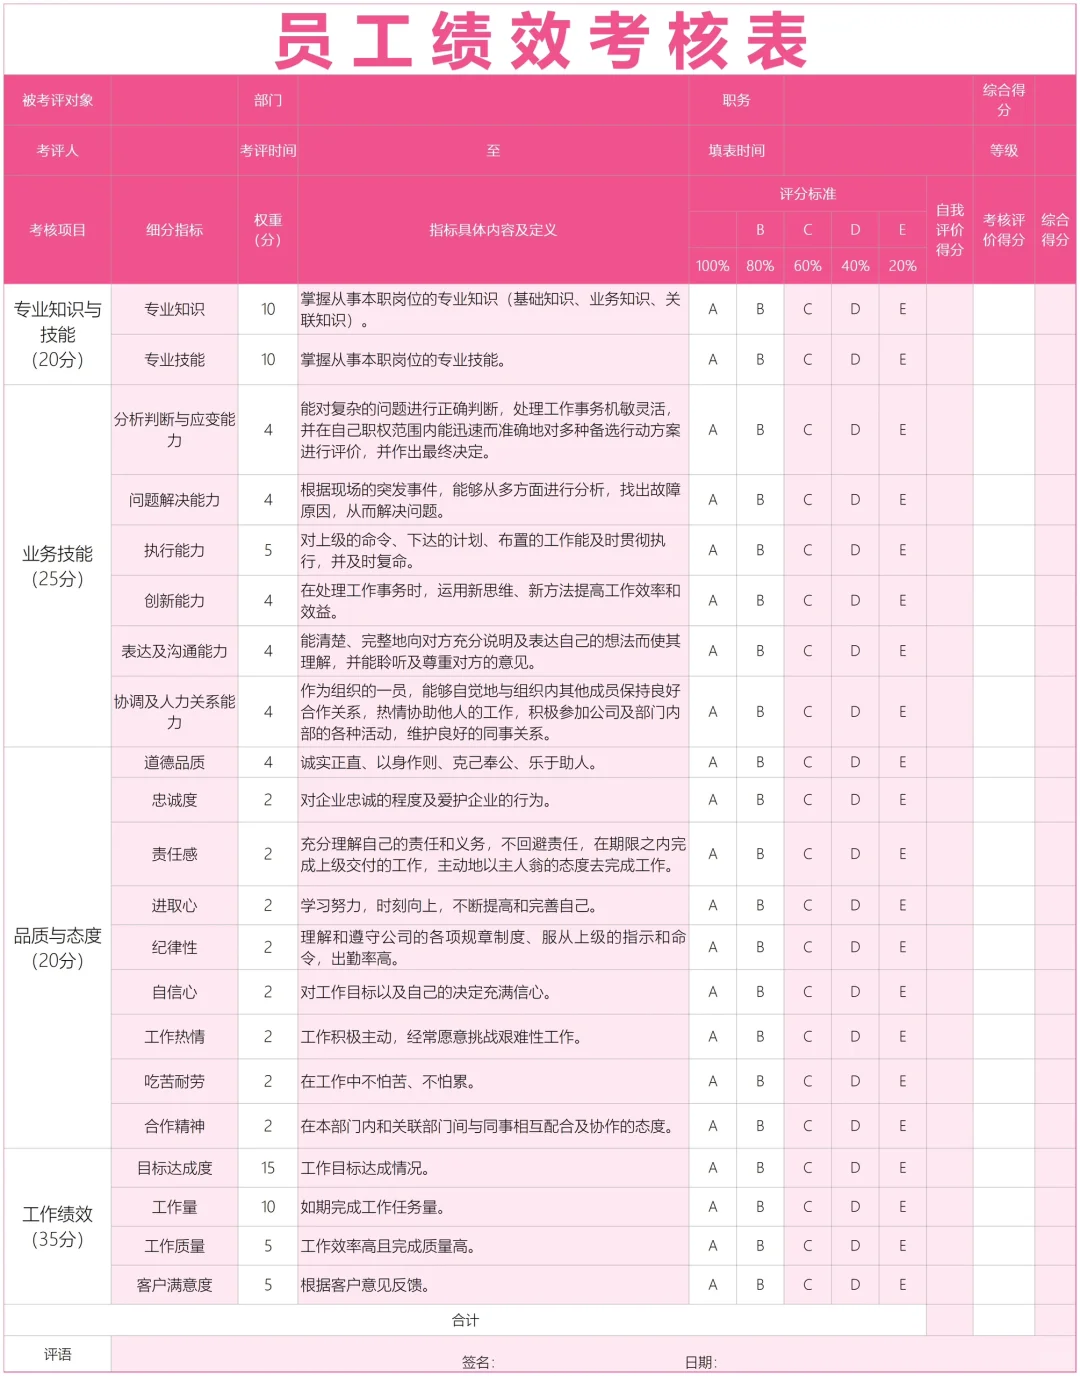Click the 工作绩效 (35分) category cell

(x=57, y=1226)
